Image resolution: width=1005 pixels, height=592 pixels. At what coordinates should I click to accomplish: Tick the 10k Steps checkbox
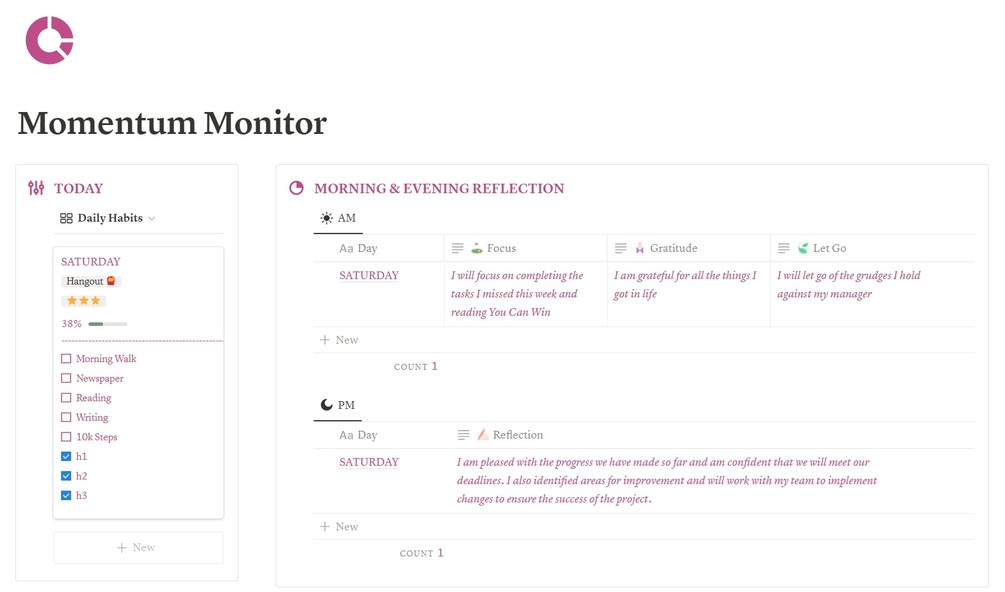66,437
